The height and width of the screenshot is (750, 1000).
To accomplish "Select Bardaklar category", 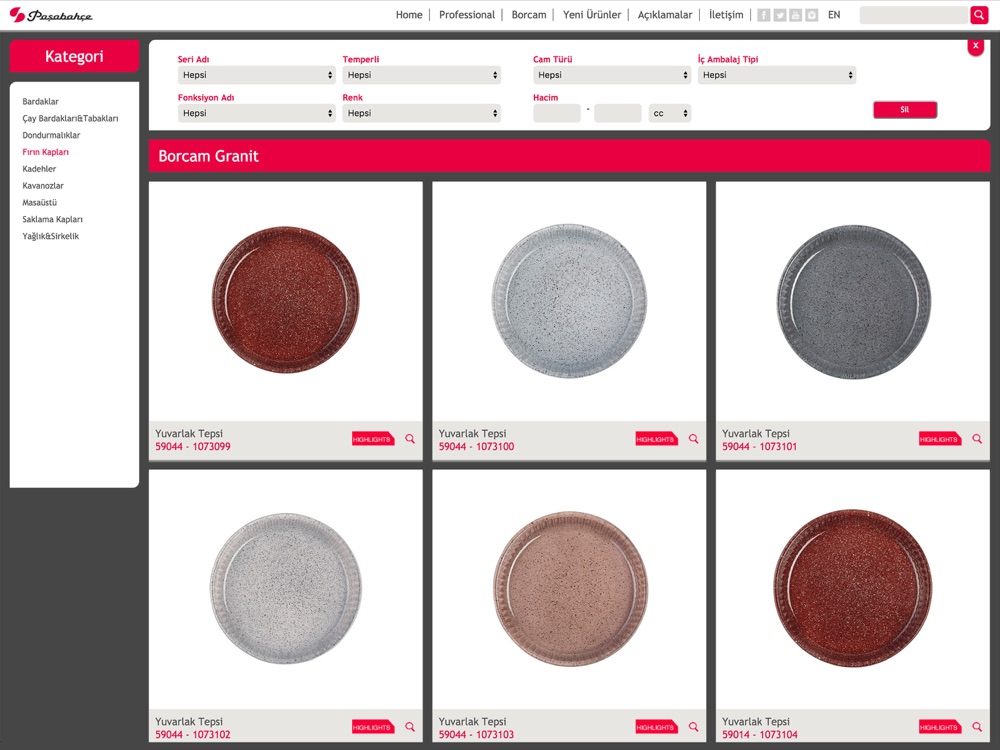I will (40, 101).
